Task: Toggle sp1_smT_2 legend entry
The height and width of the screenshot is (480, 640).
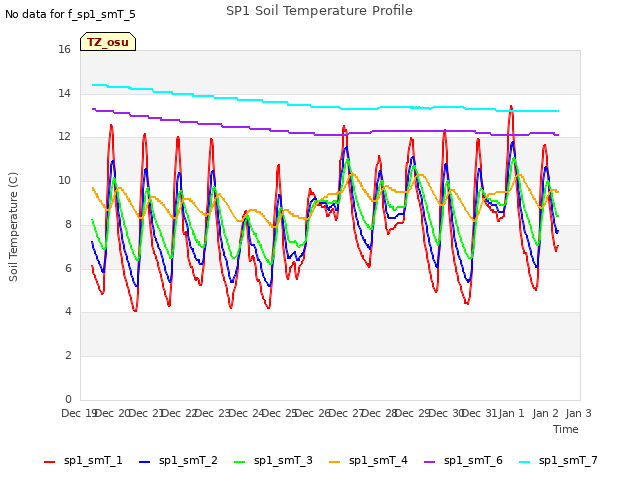Action: pos(178,460)
